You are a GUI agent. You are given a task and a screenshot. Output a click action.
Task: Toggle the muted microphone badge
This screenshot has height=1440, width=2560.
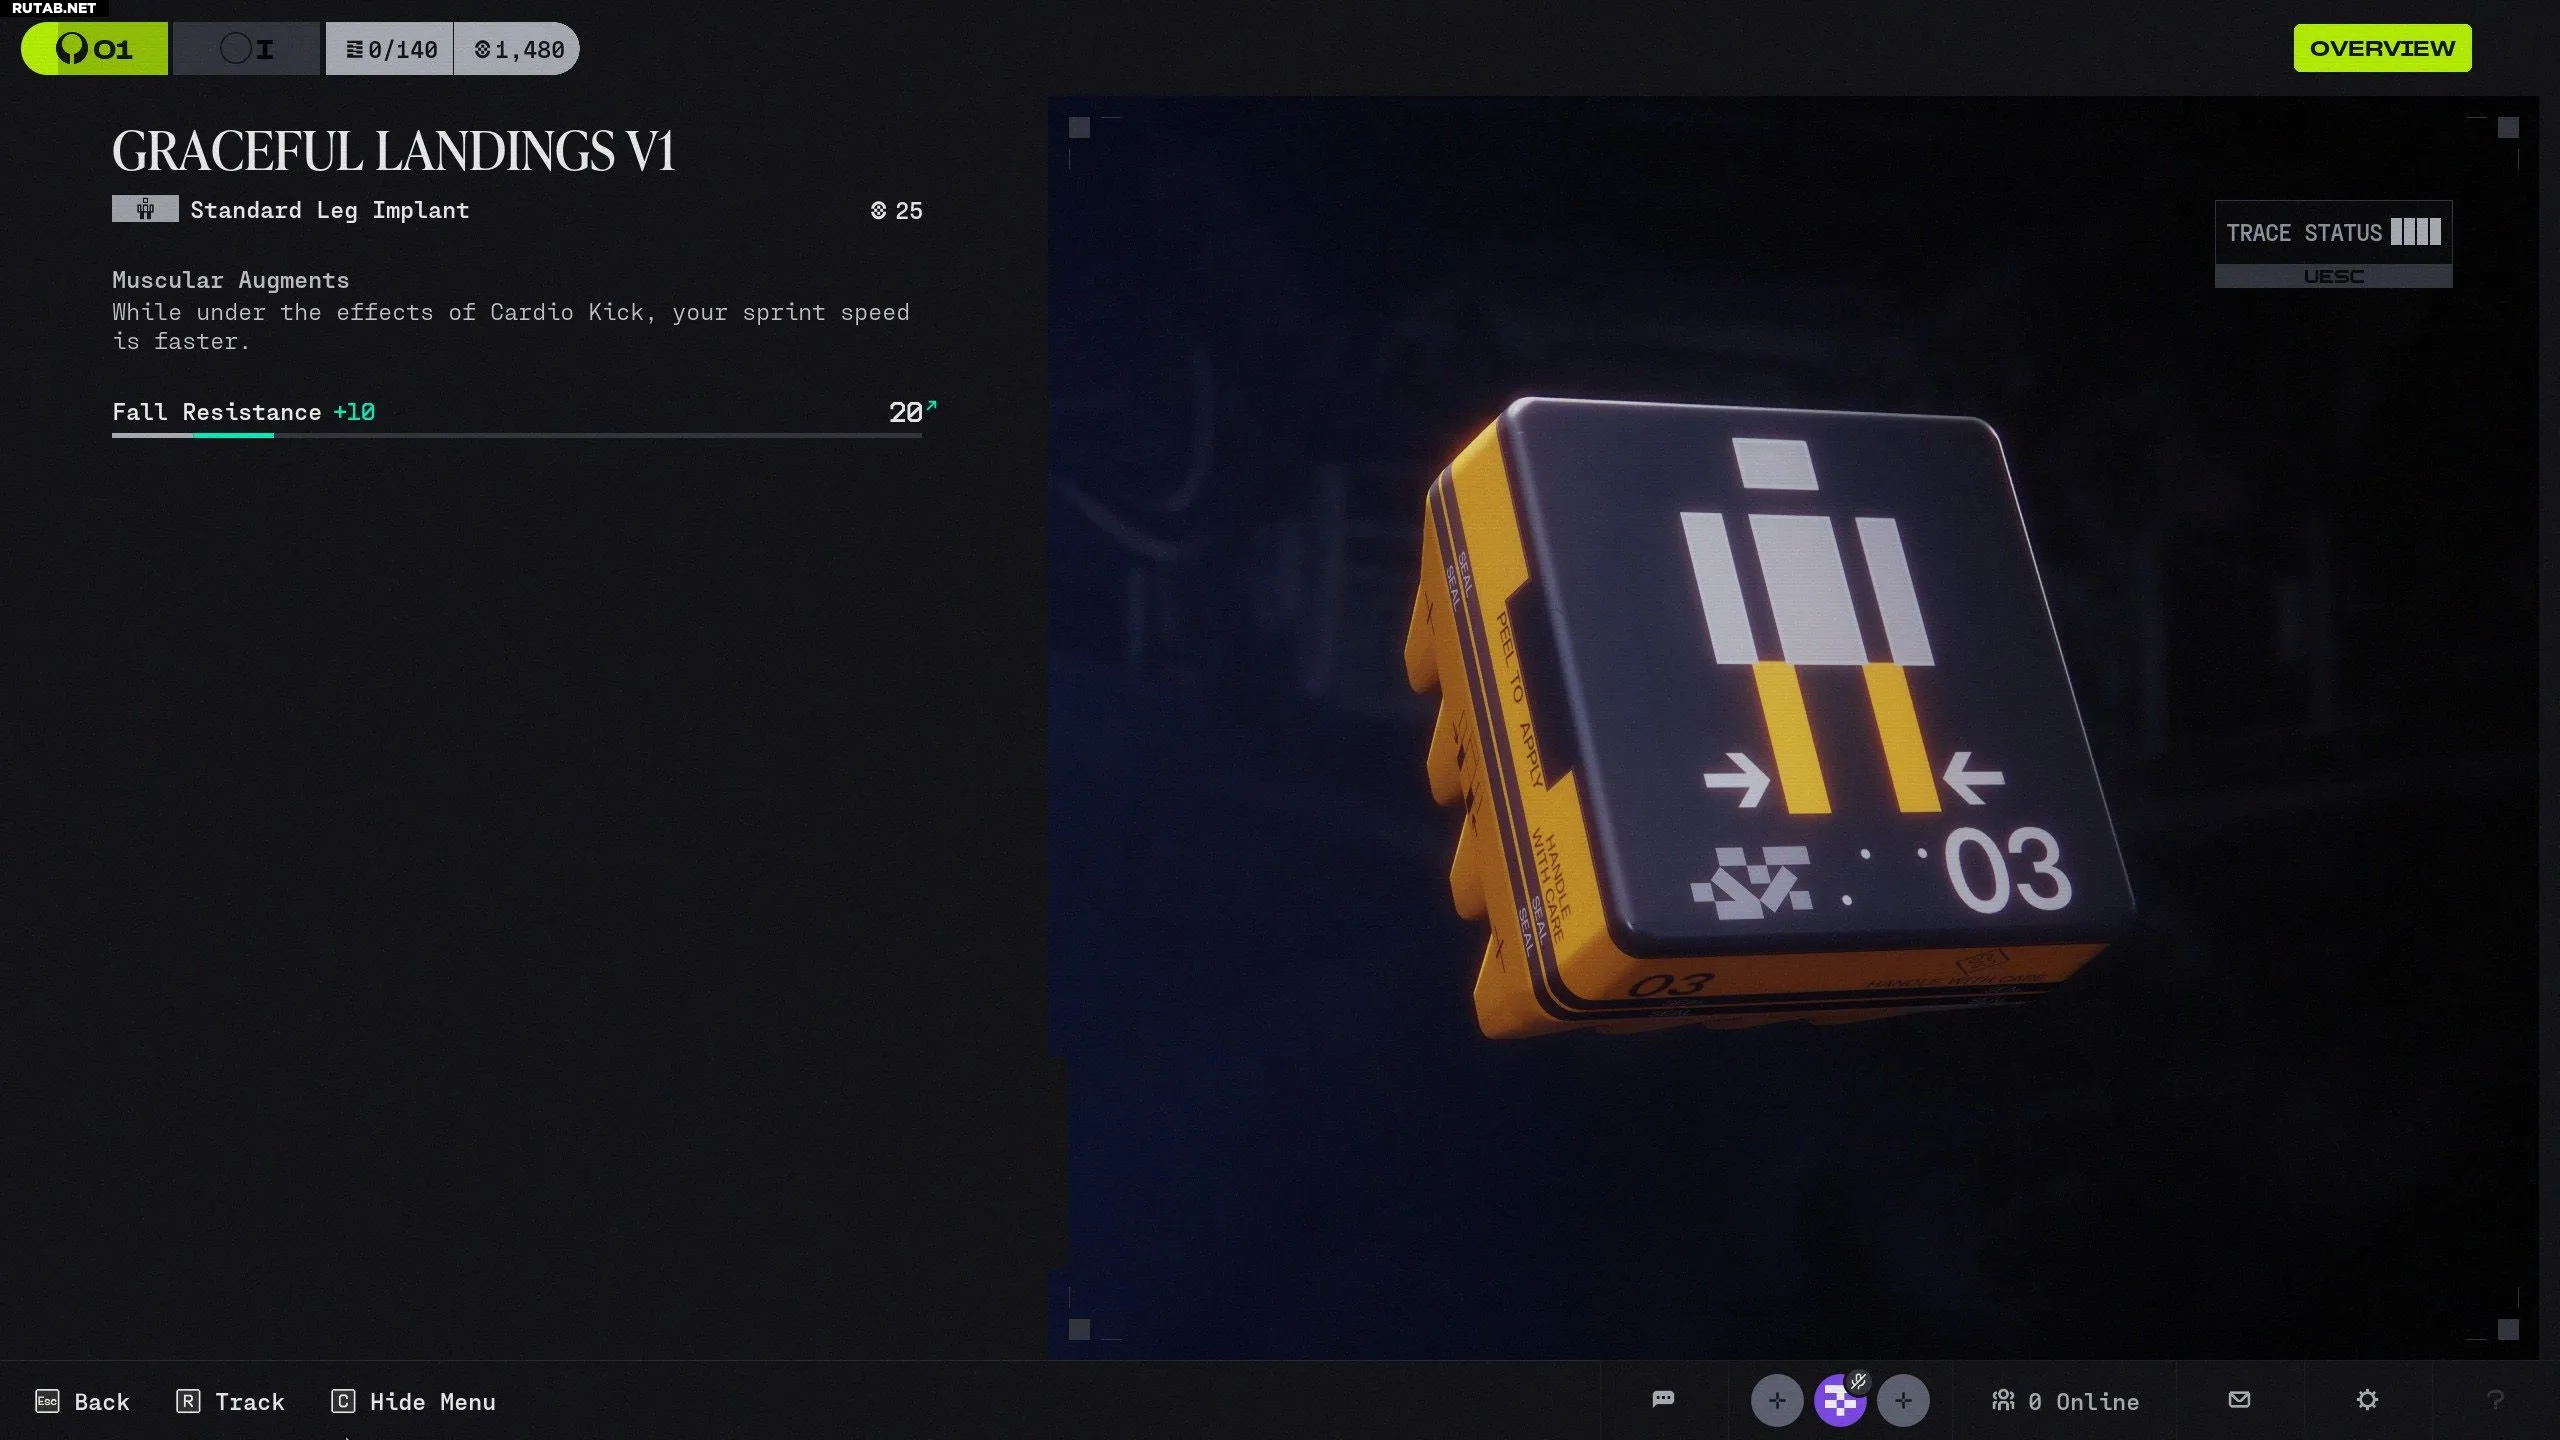click(1858, 1382)
